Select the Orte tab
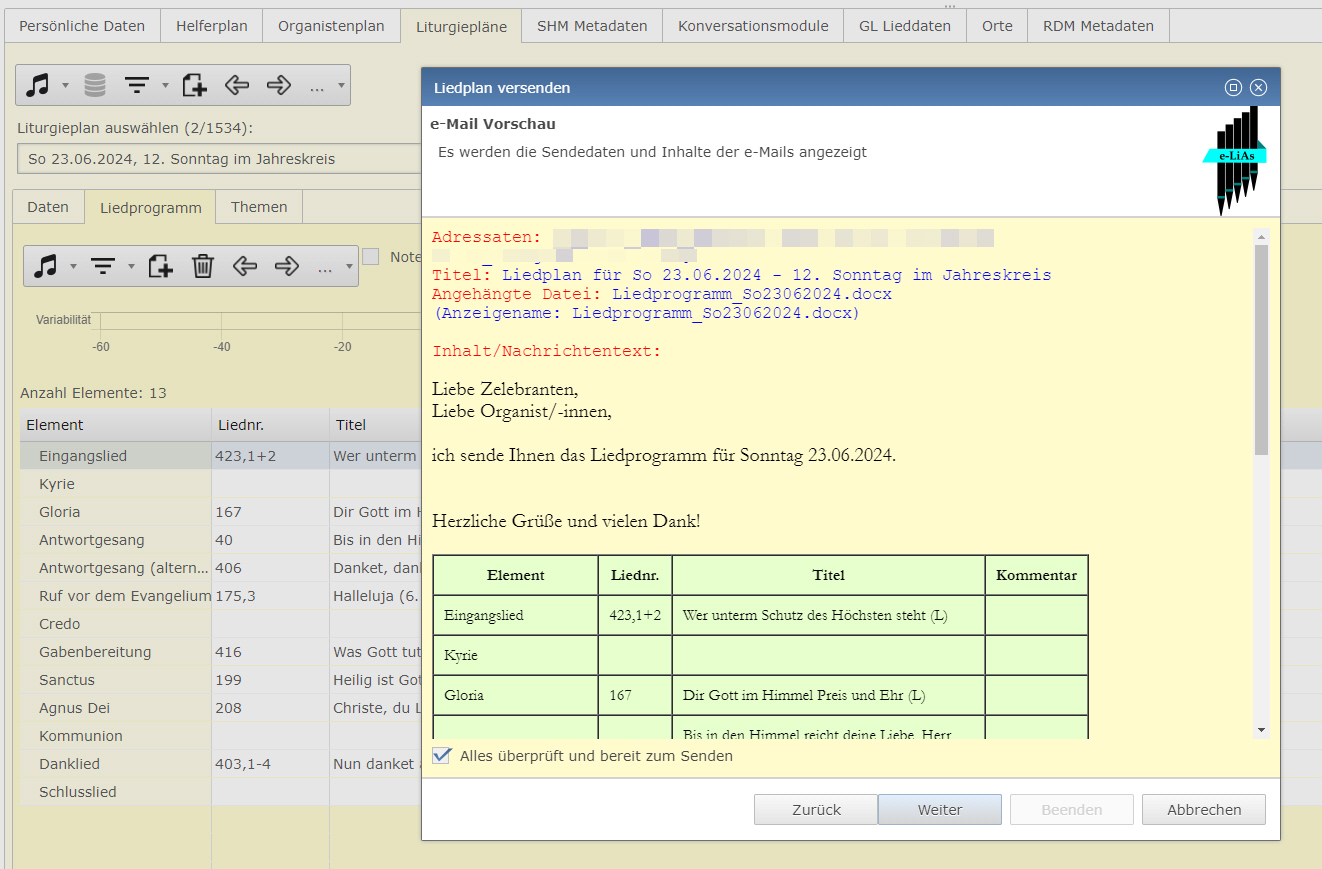The image size is (1322, 869). (x=997, y=26)
